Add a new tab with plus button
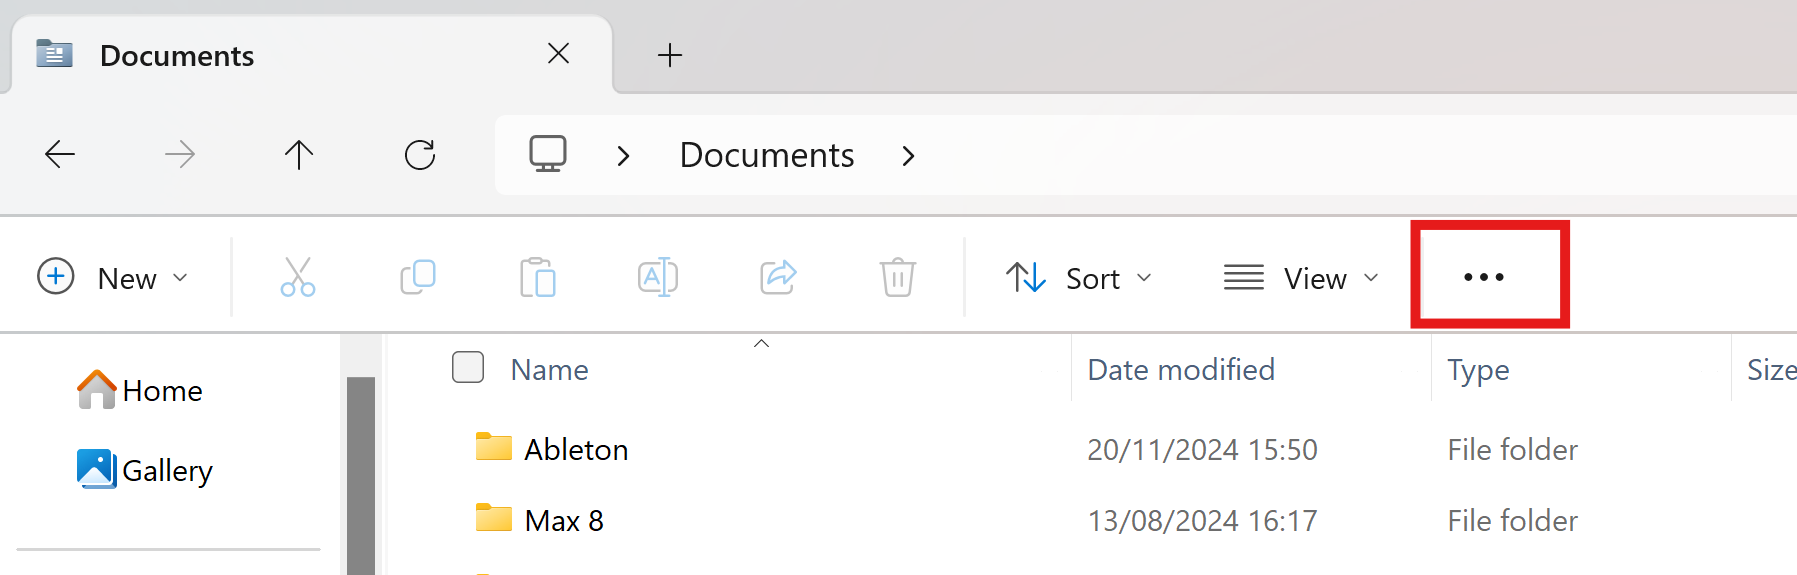This screenshot has width=1797, height=575. [670, 55]
